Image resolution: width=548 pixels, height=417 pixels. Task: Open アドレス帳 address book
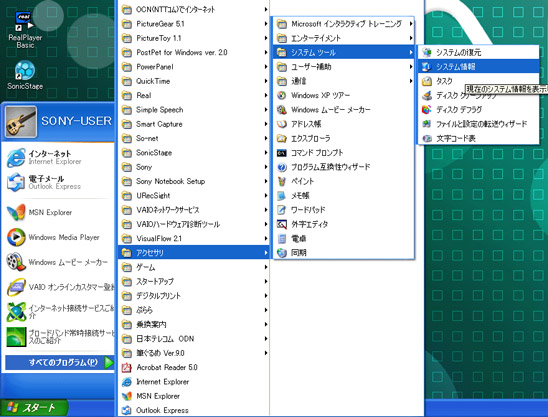pos(344,124)
